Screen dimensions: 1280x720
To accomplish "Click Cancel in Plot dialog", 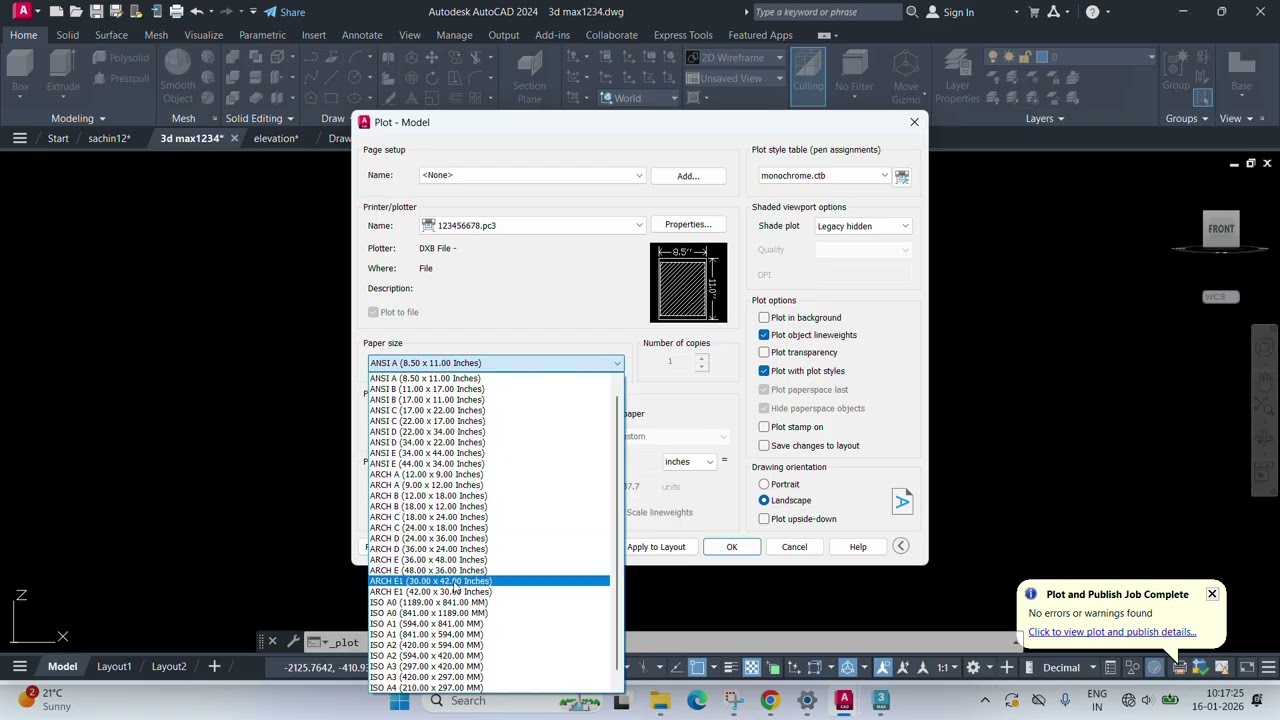I will (794, 547).
